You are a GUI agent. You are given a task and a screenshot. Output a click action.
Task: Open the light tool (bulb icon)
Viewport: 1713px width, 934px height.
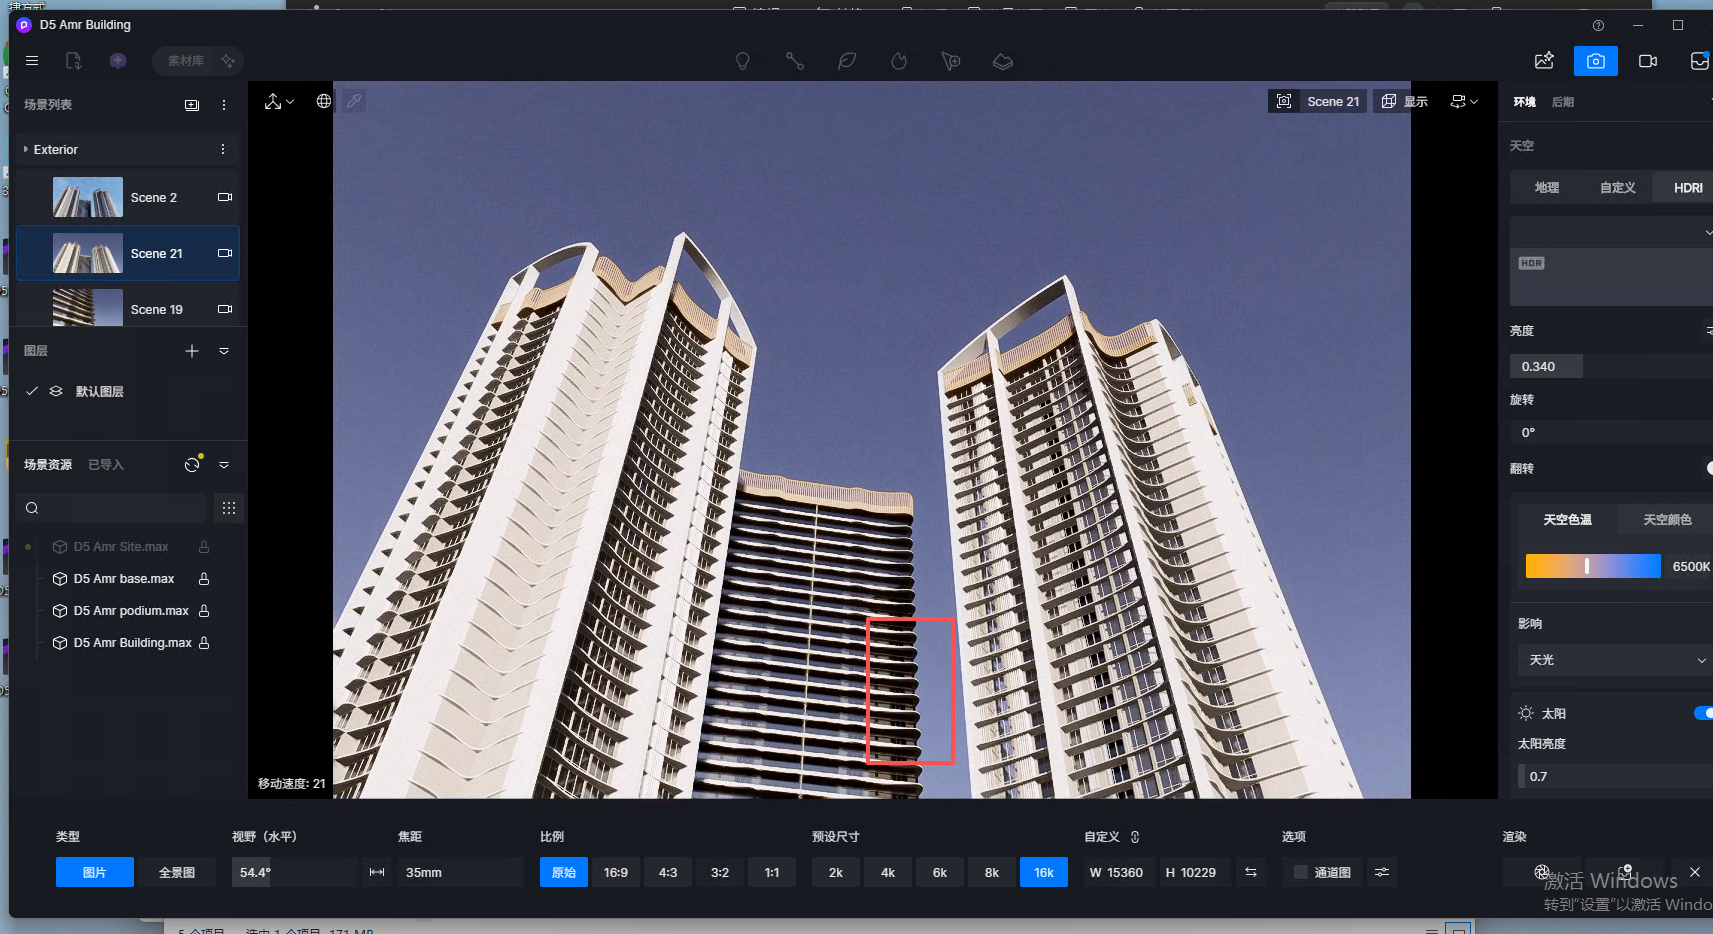[x=742, y=61]
